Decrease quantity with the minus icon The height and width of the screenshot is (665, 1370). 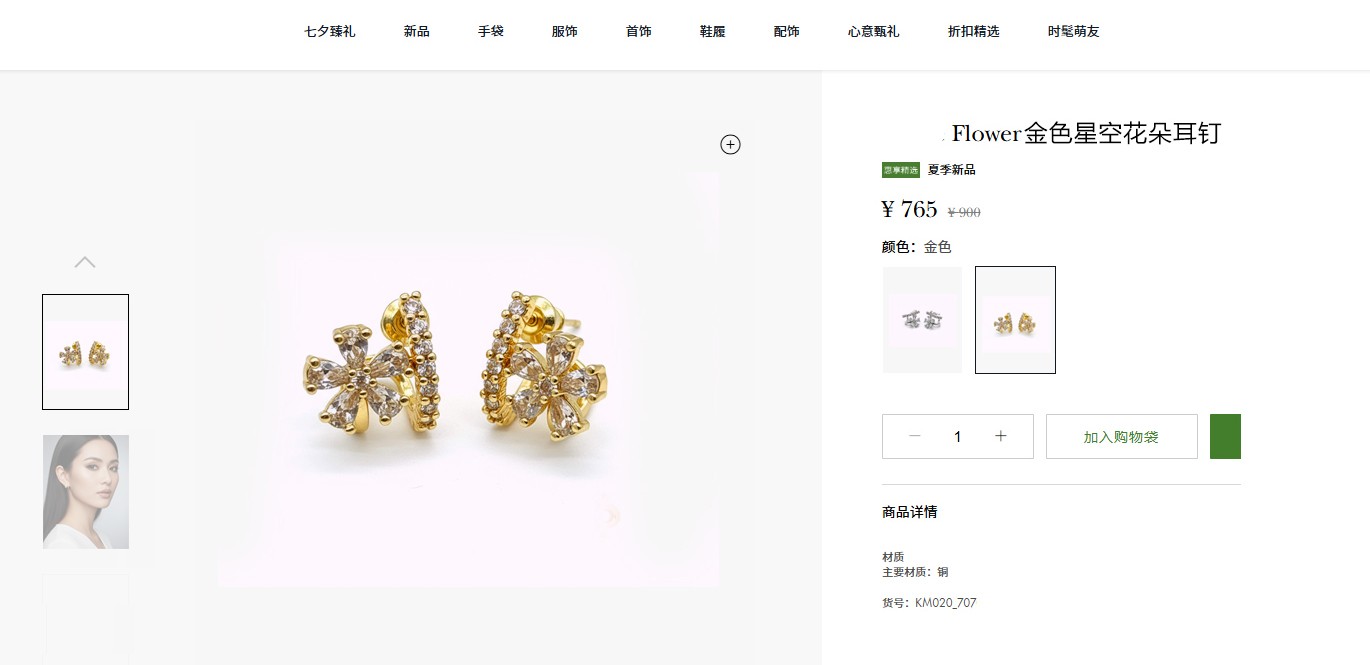coord(914,436)
